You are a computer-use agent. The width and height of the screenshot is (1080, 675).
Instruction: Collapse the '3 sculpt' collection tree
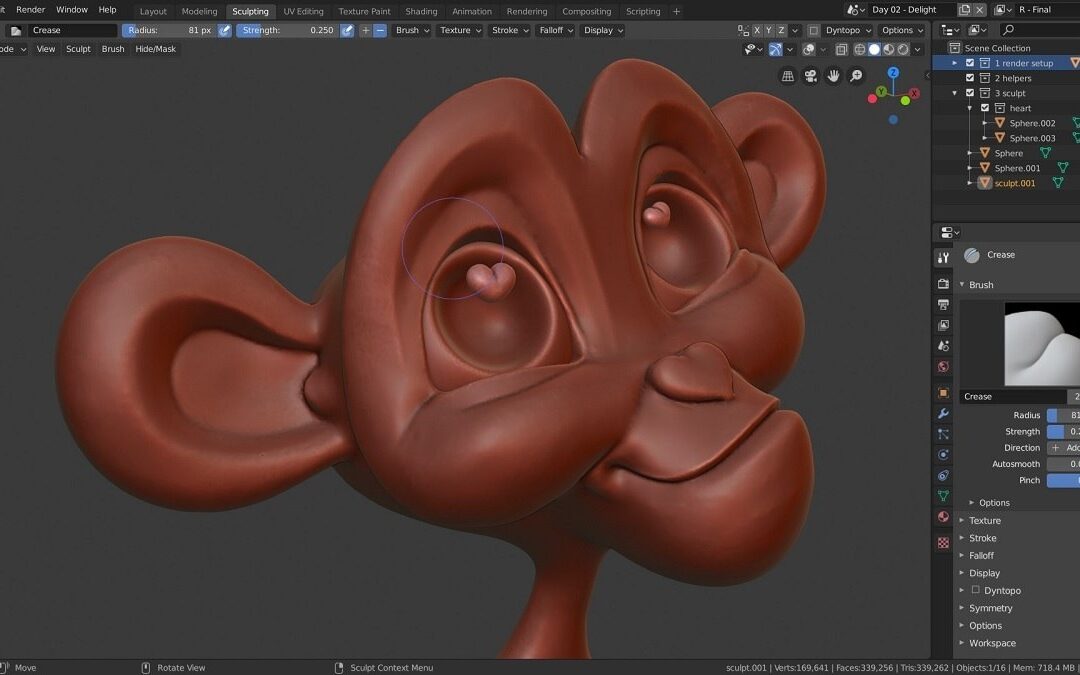click(955, 93)
